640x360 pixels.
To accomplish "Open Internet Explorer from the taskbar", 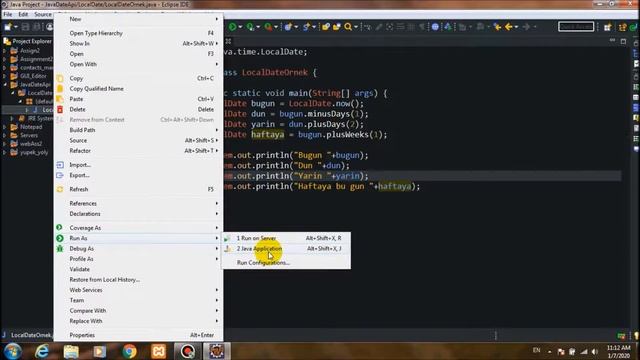I will [41, 351].
